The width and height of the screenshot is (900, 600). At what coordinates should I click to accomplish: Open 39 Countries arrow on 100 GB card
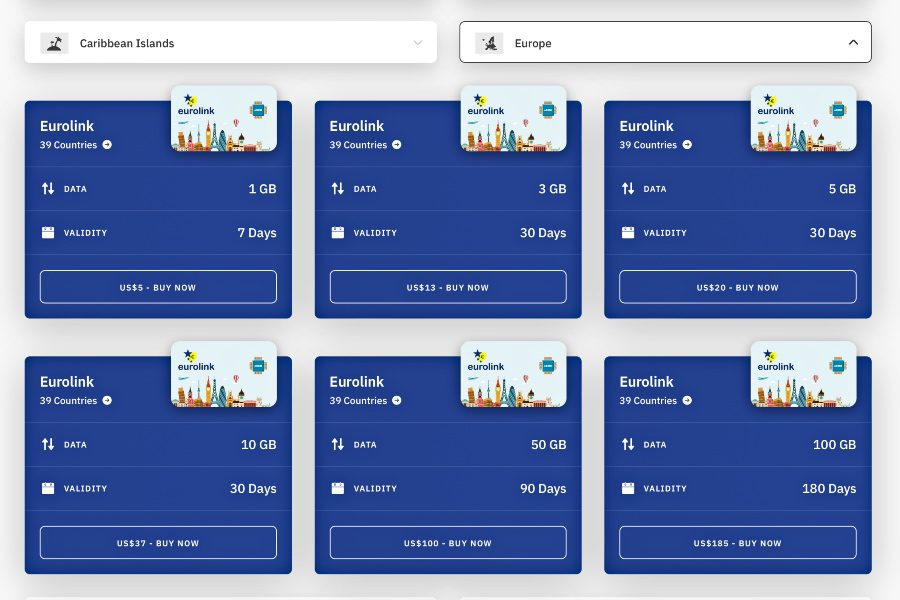(x=687, y=400)
